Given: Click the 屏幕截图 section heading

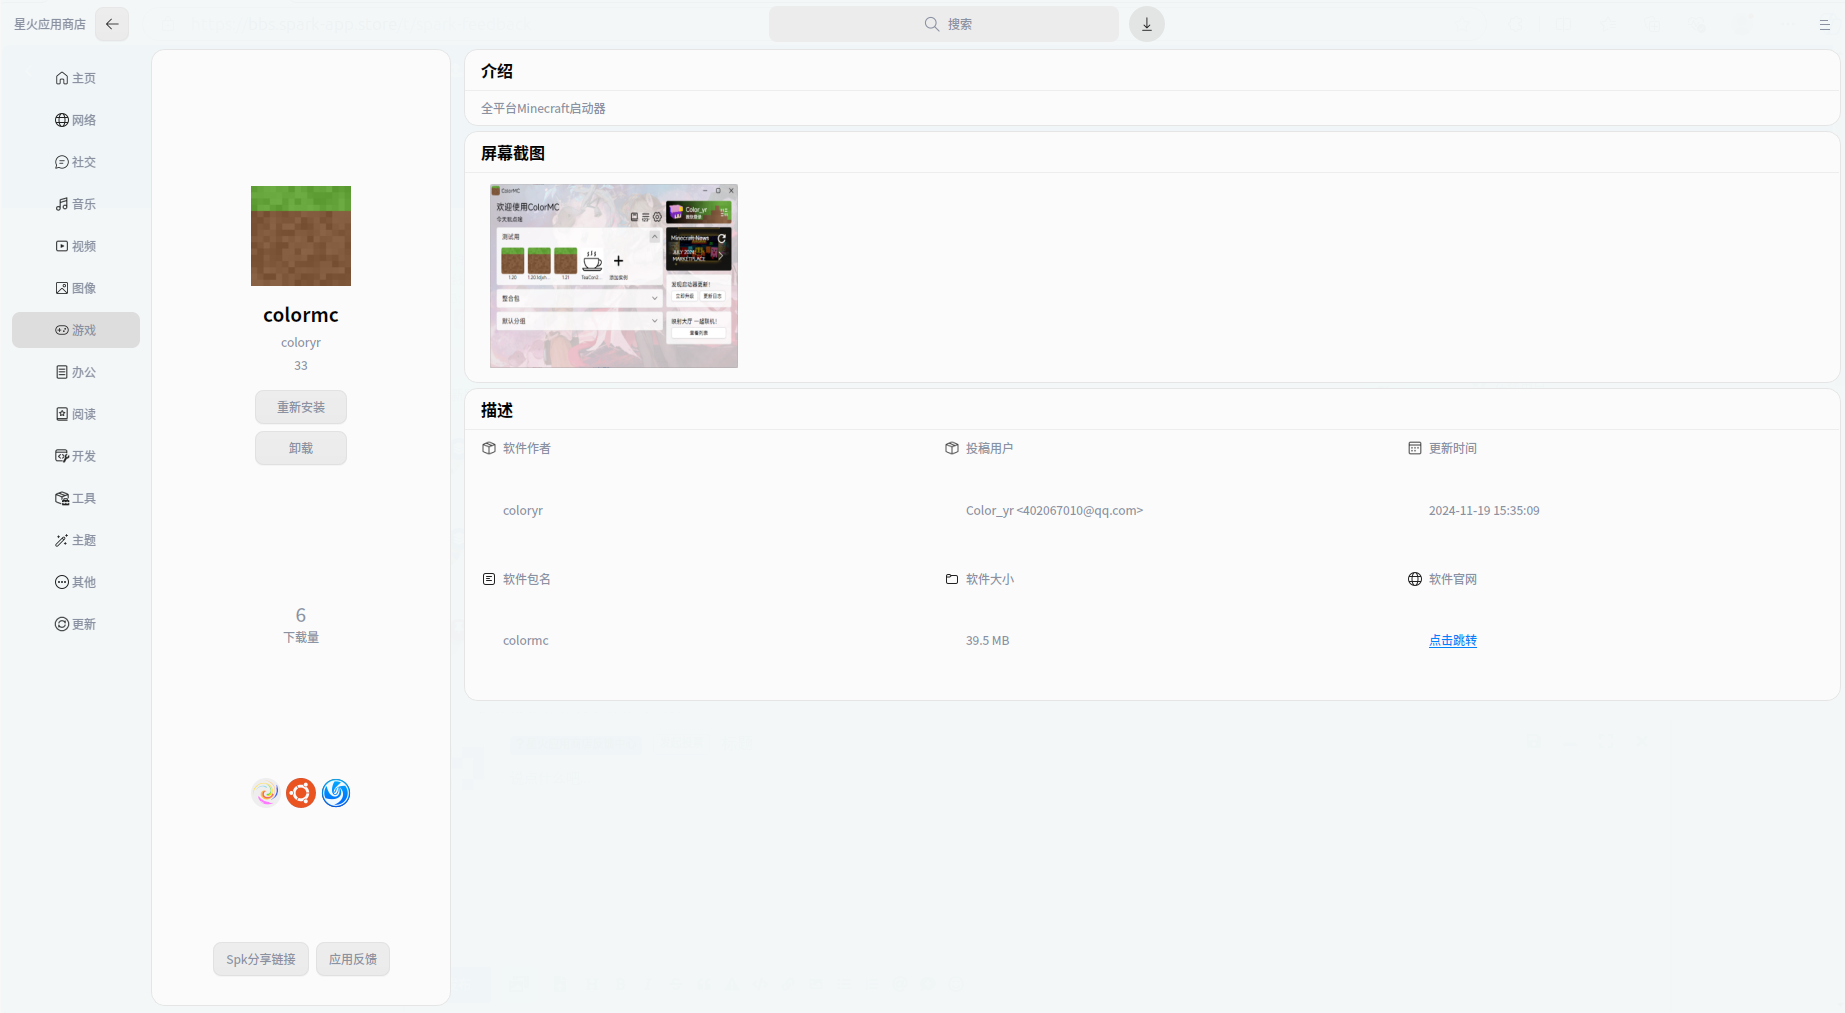Looking at the screenshot, I should click(x=513, y=153).
